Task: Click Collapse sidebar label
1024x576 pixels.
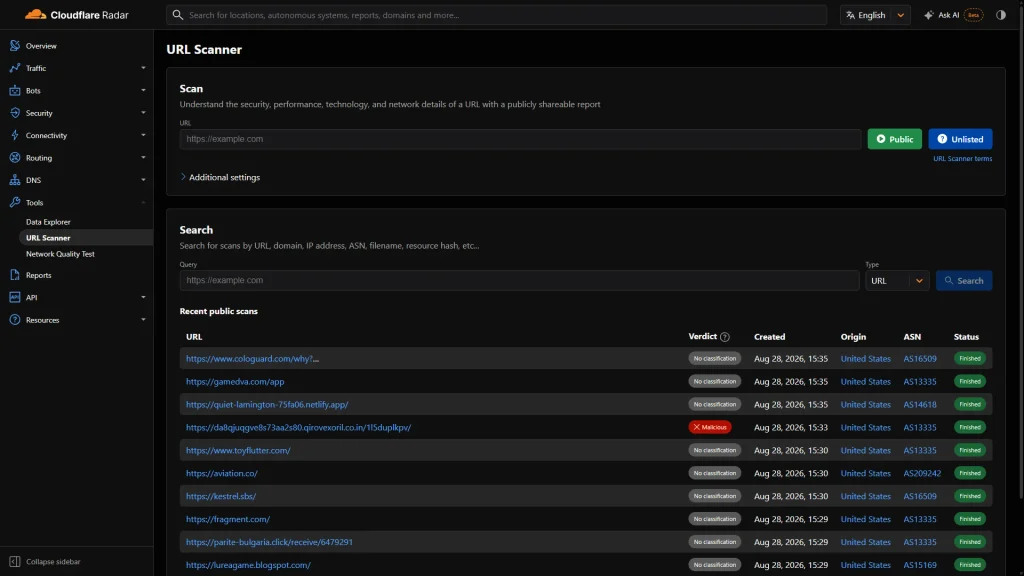Action: pos(53,562)
